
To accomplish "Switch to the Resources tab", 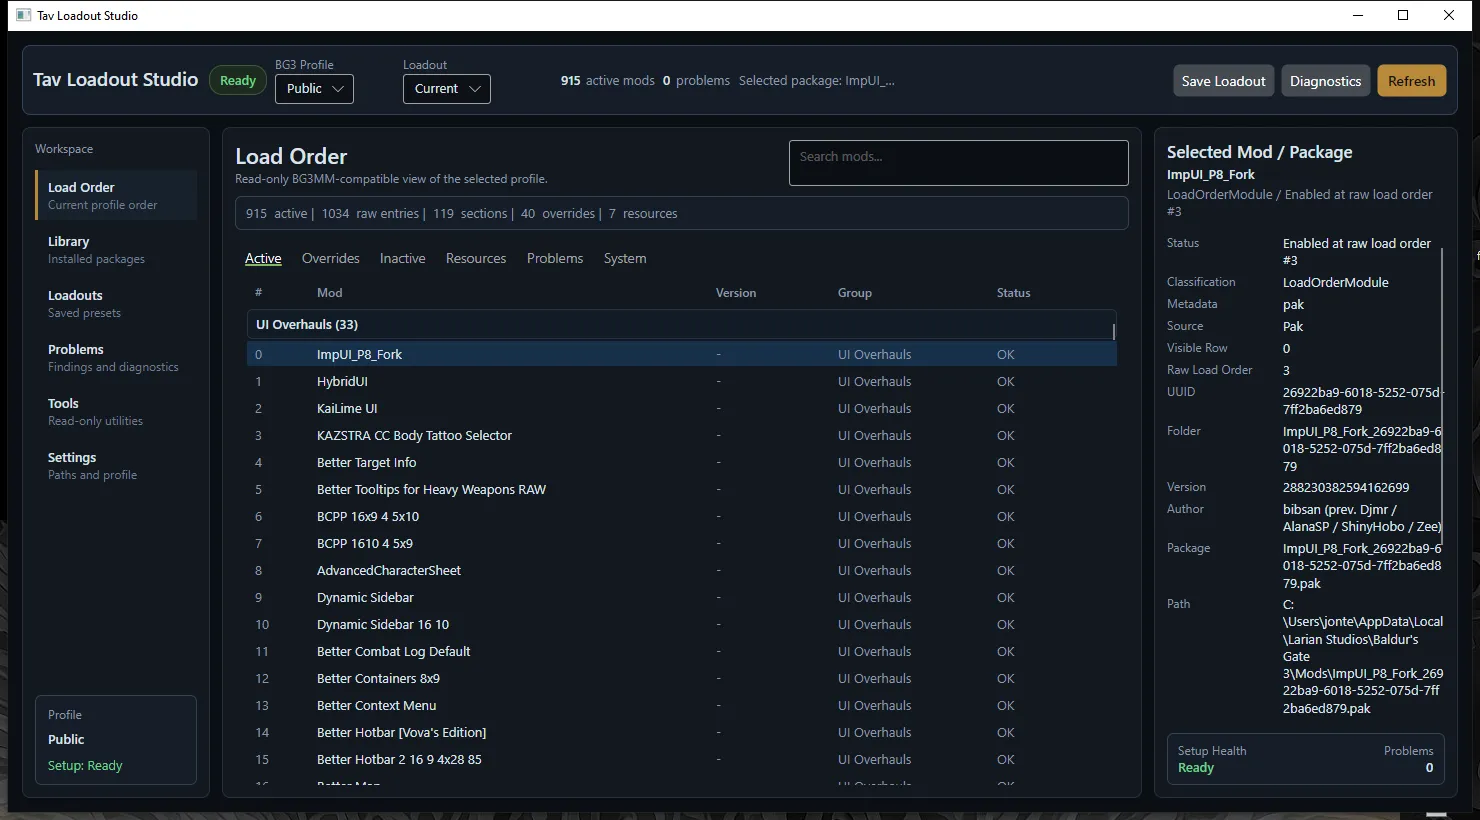I will point(476,259).
